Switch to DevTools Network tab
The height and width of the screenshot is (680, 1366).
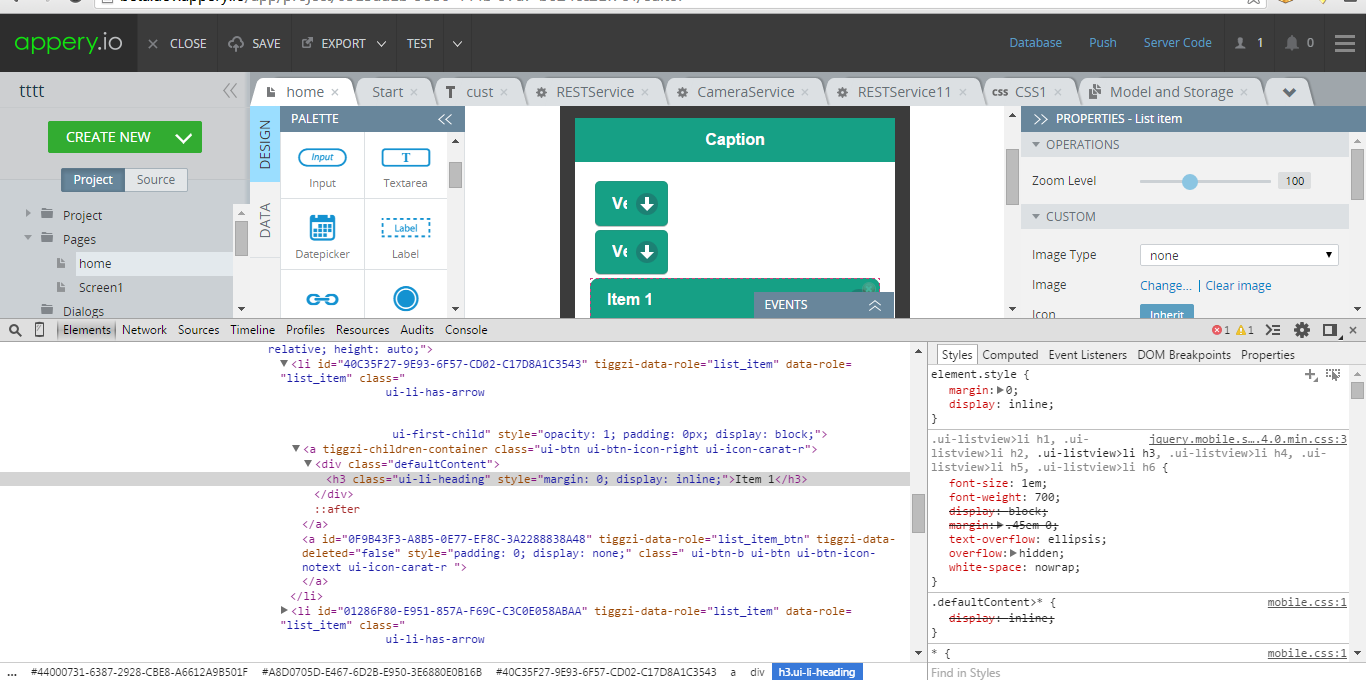(x=144, y=330)
